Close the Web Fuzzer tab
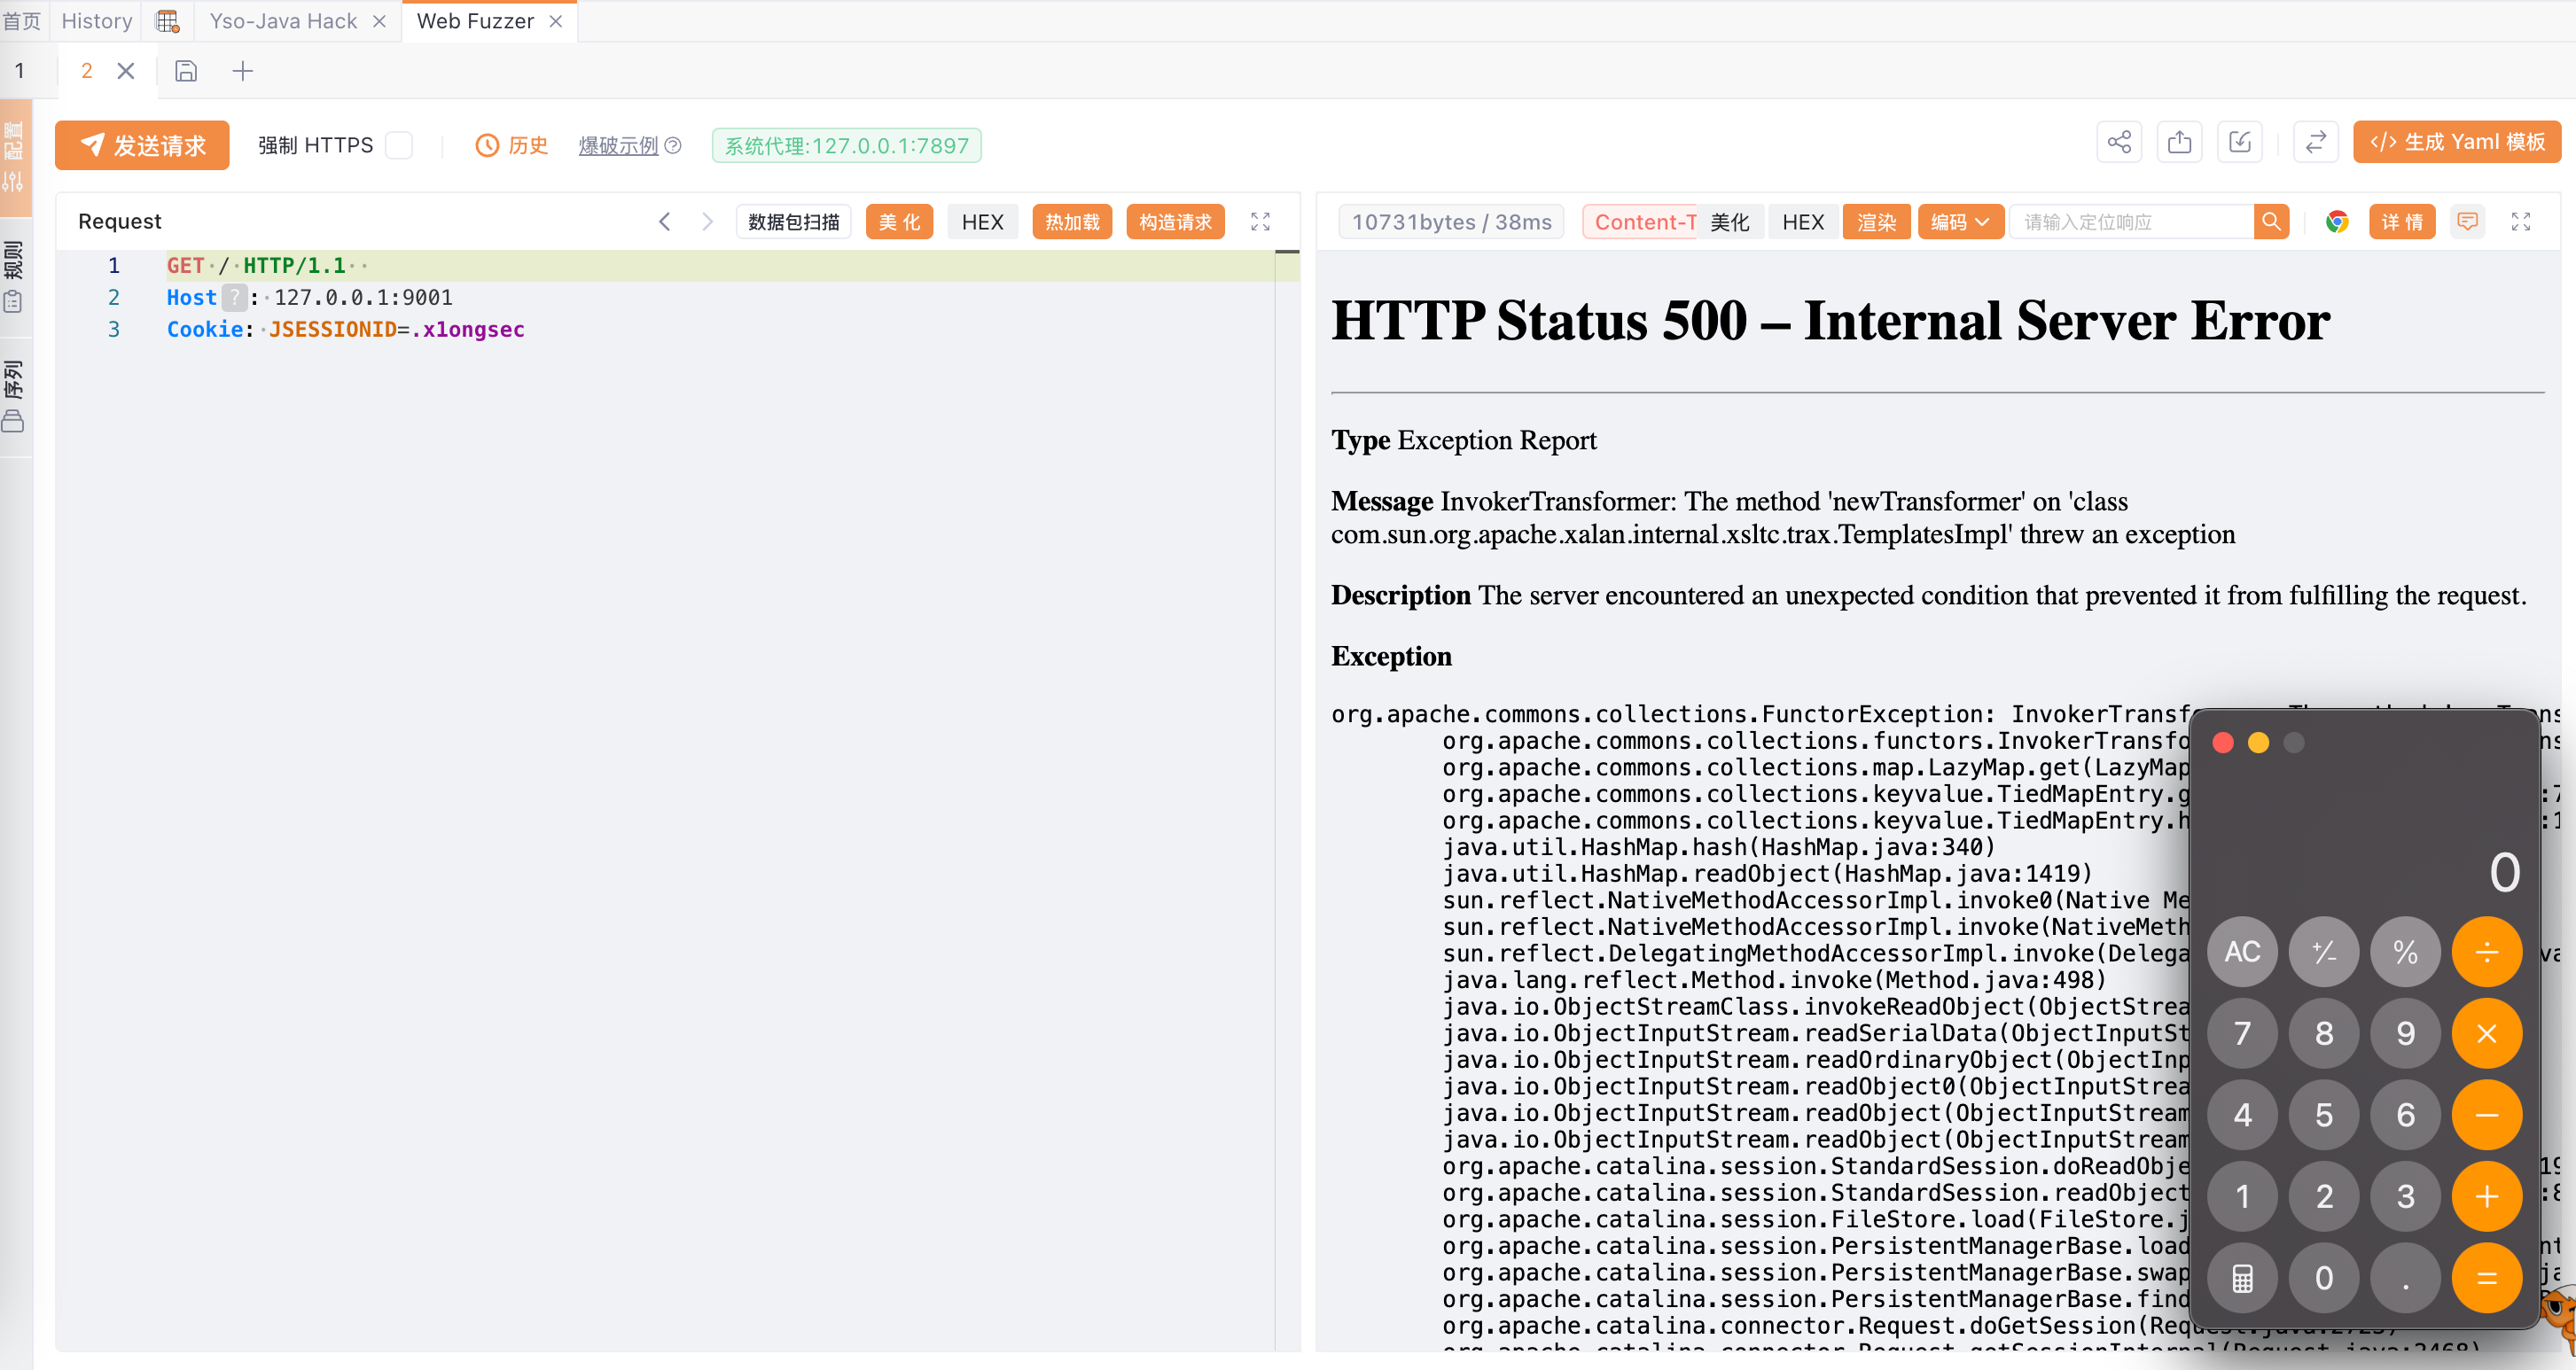This screenshot has height=1370, width=2576. click(x=556, y=21)
